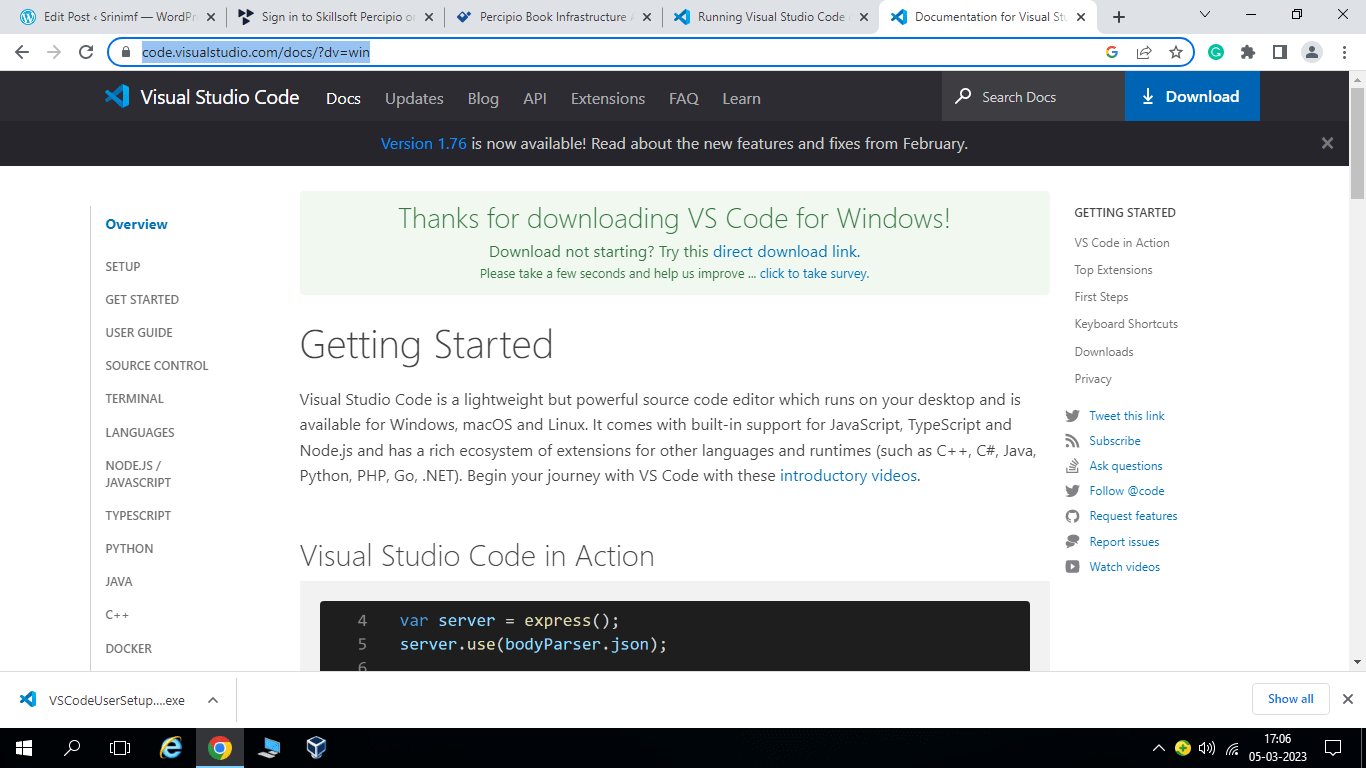Open Extensions in top navigation
1366x768 pixels.
(x=608, y=98)
